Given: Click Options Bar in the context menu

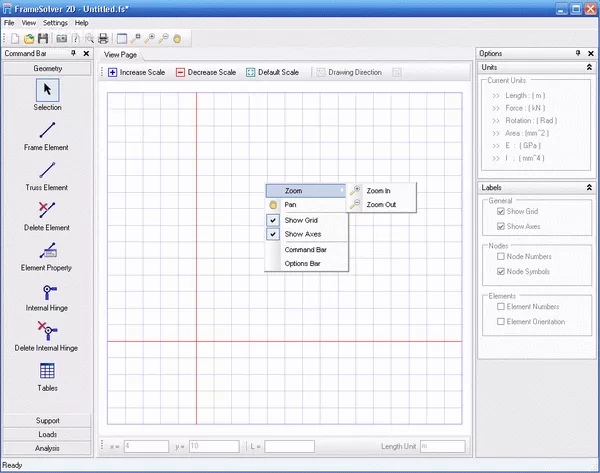Looking at the screenshot, I should pos(307,263).
